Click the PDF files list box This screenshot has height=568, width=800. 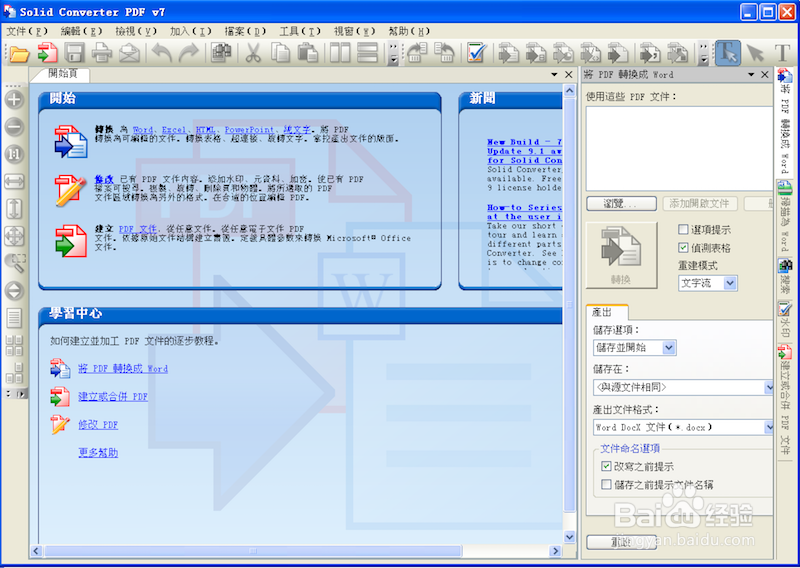(x=679, y=149)
